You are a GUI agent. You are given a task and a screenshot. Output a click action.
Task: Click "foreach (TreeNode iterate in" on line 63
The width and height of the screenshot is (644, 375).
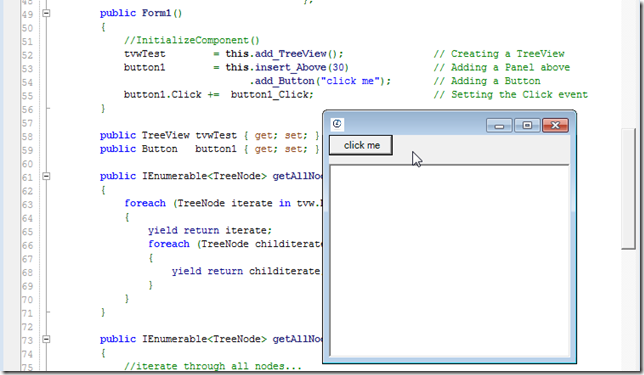coord(207,203)
